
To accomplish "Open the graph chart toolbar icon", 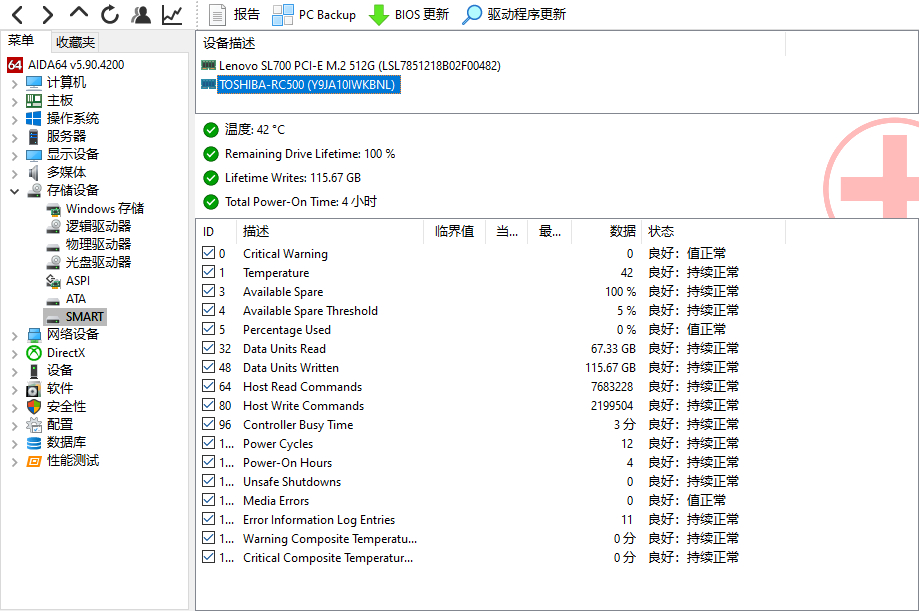I will click(x=172, y=15).
